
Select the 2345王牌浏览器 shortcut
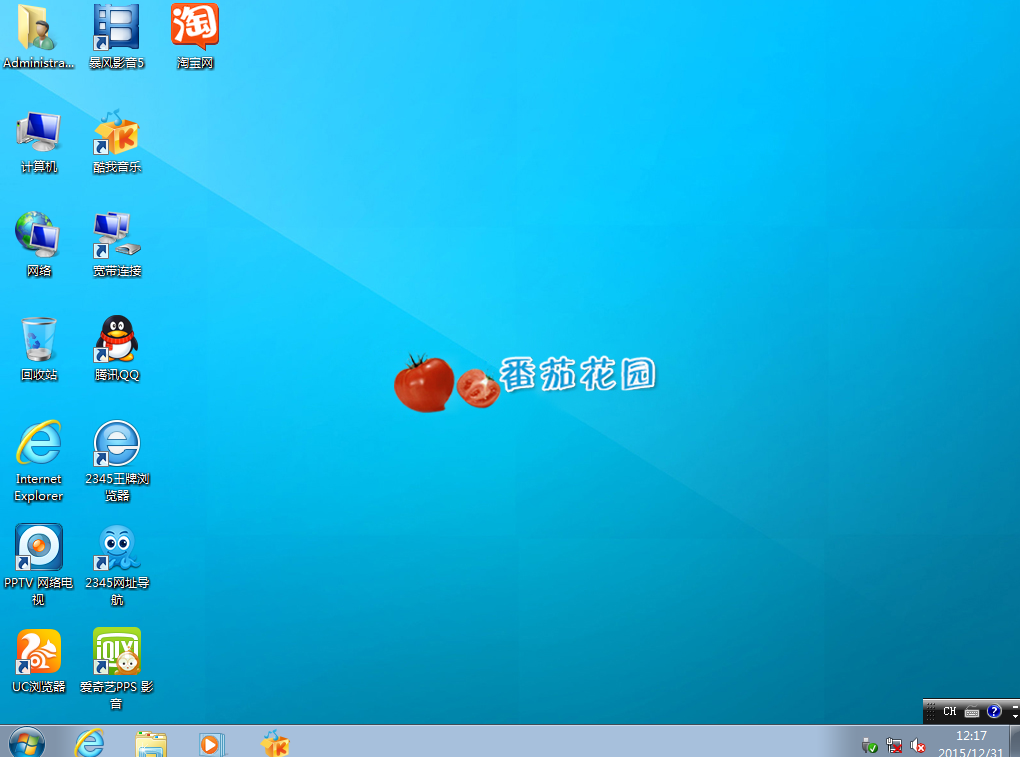coord(116,461)
